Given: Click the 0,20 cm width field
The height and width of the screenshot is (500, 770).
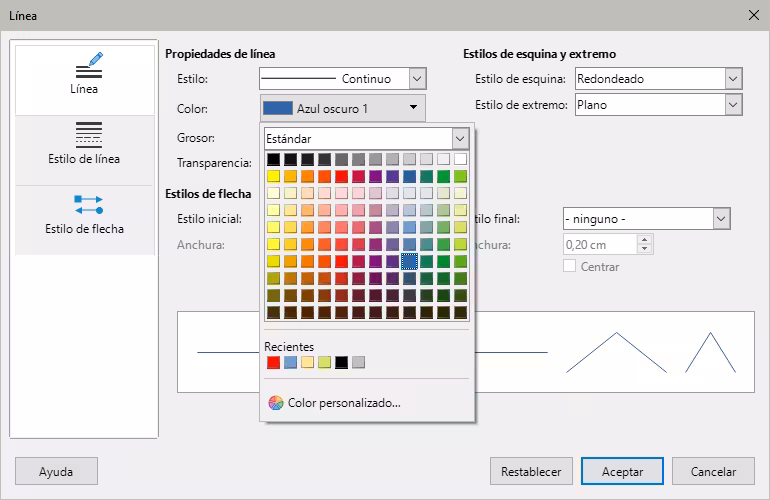Looking at the screenshot, I should click(x=600, y=245).
